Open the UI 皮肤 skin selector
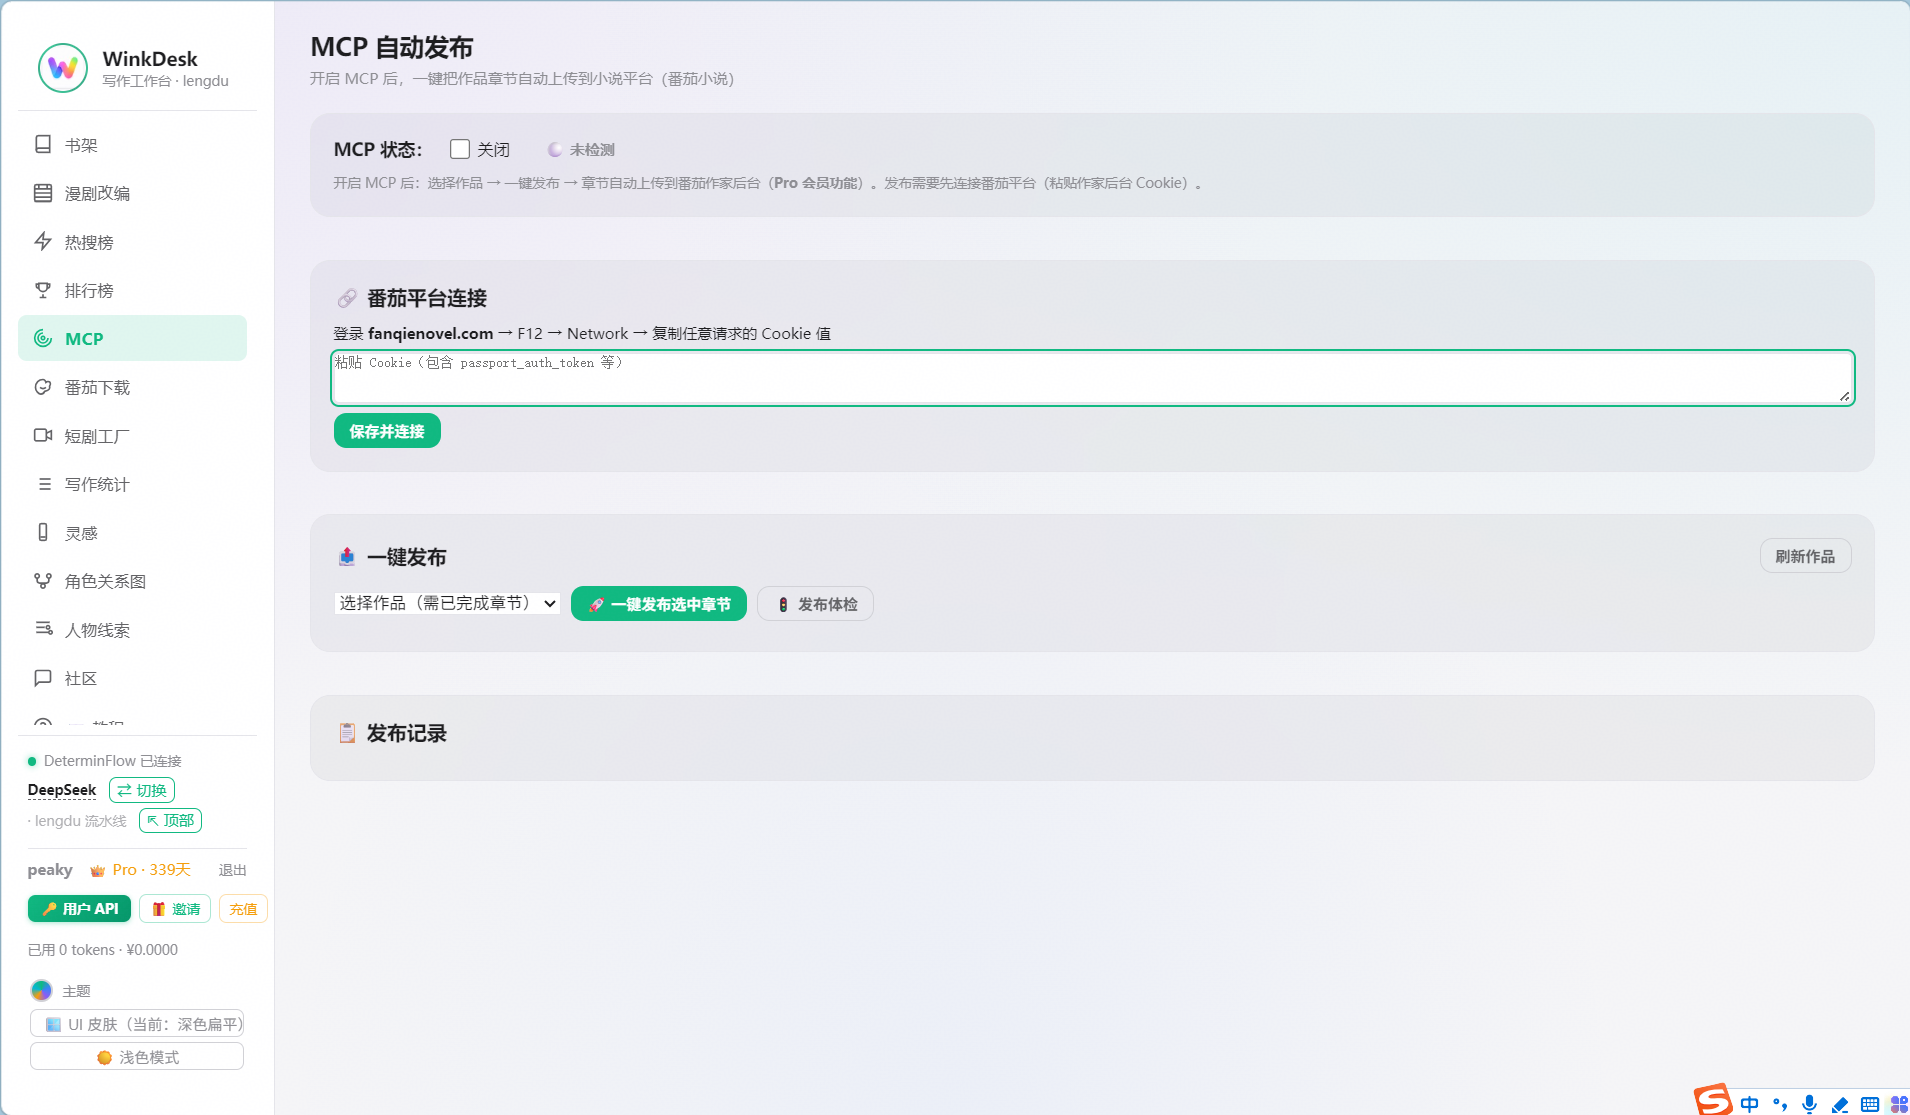 (137, 1024)
